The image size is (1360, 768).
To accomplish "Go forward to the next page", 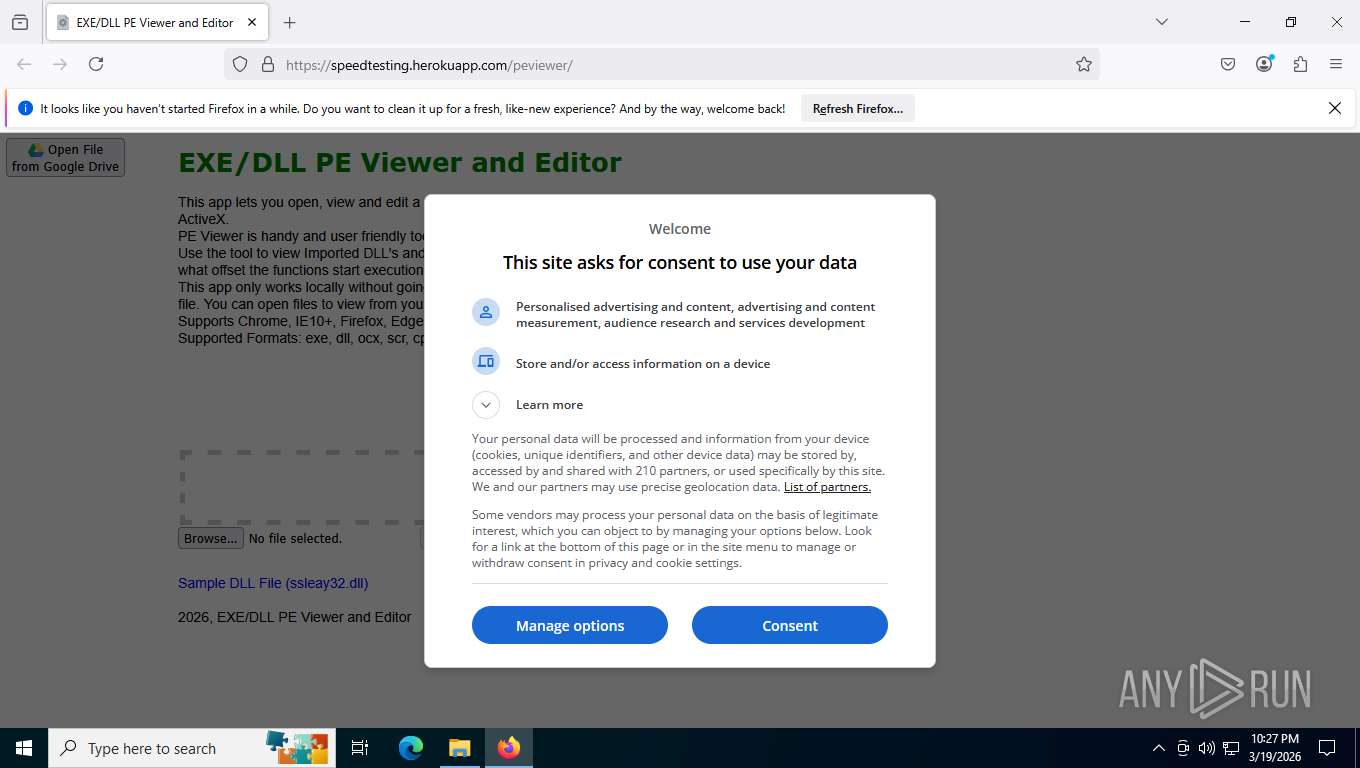I will point(60,64).
